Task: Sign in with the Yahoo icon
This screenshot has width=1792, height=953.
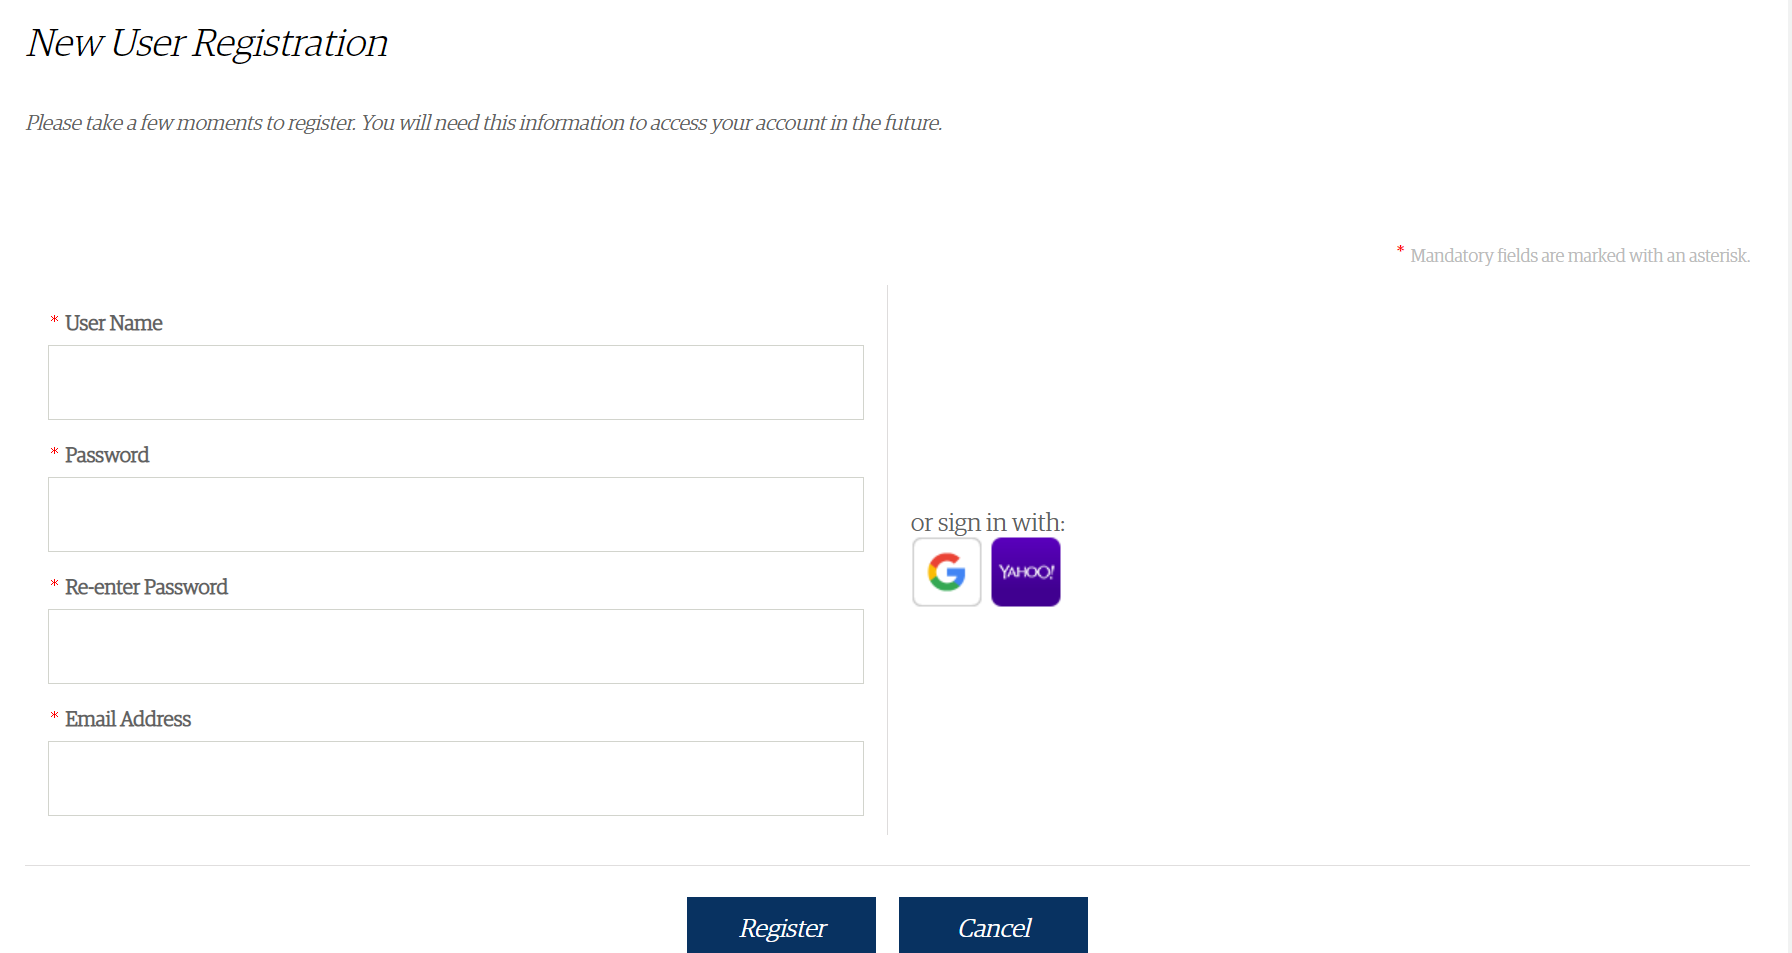Action: coord(1026,572)
